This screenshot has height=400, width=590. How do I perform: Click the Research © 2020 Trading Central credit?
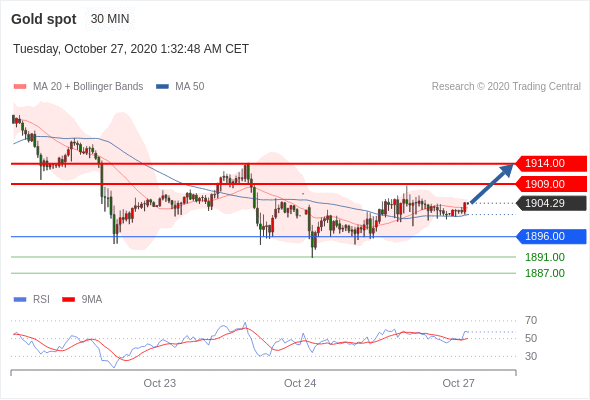click(506, 87)
